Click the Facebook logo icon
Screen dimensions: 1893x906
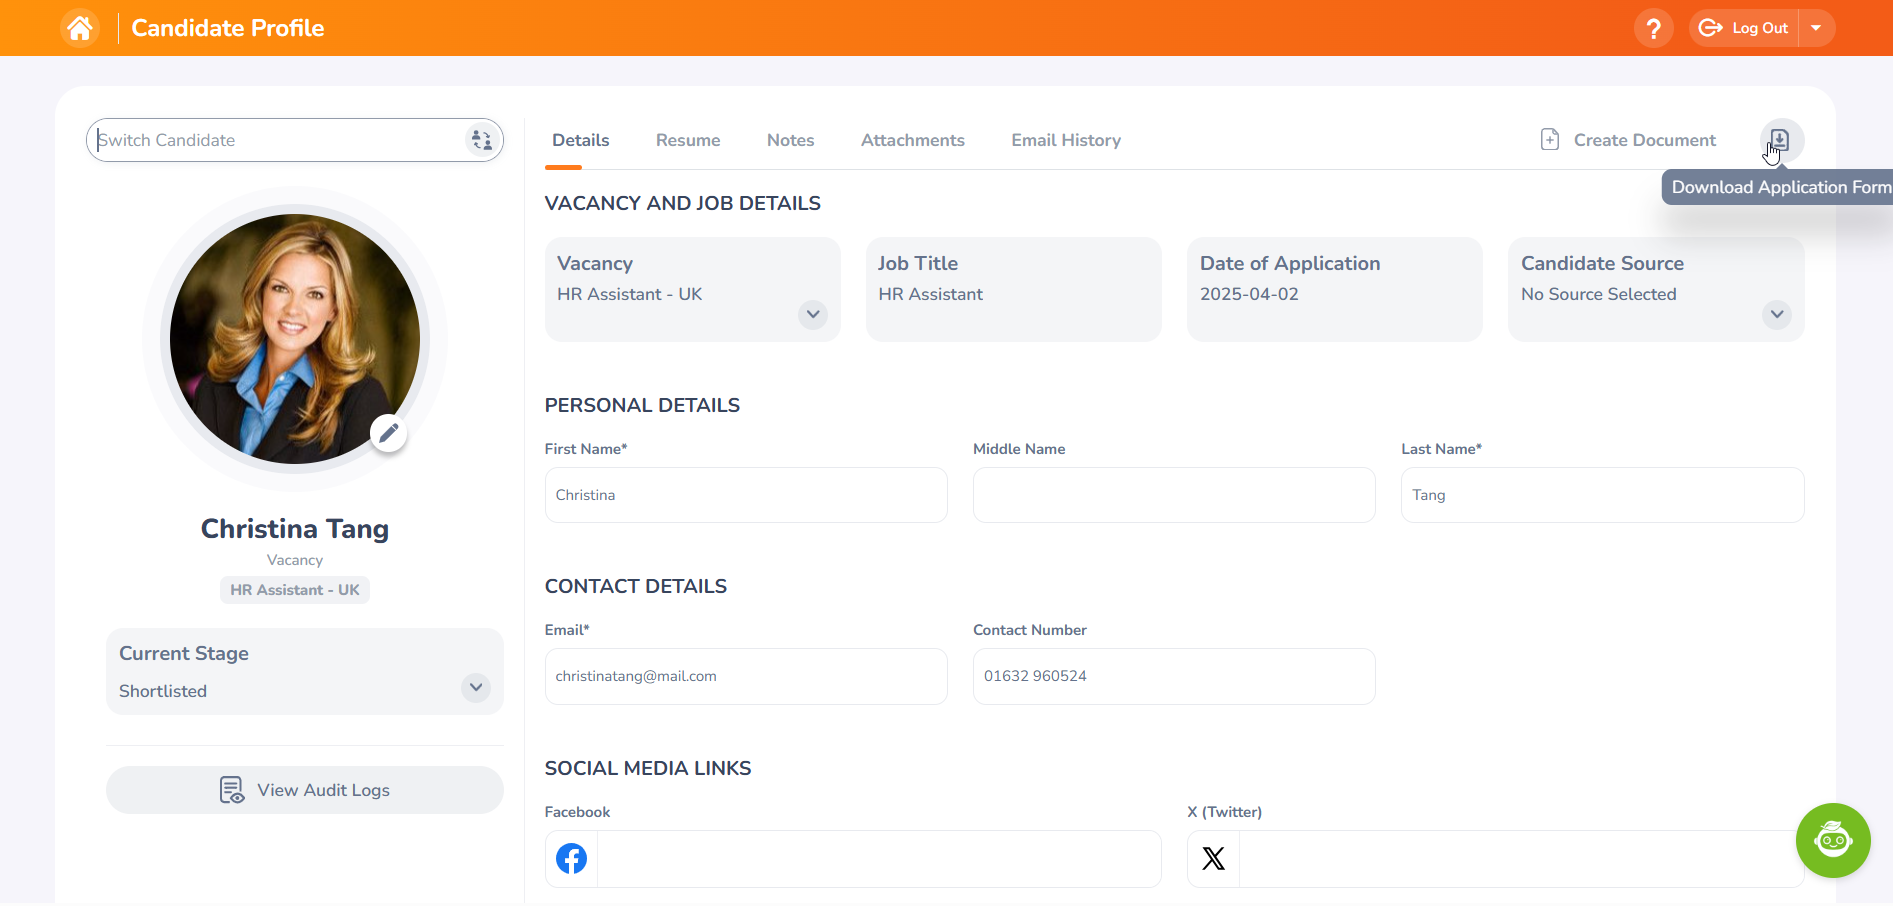point(571,858)
